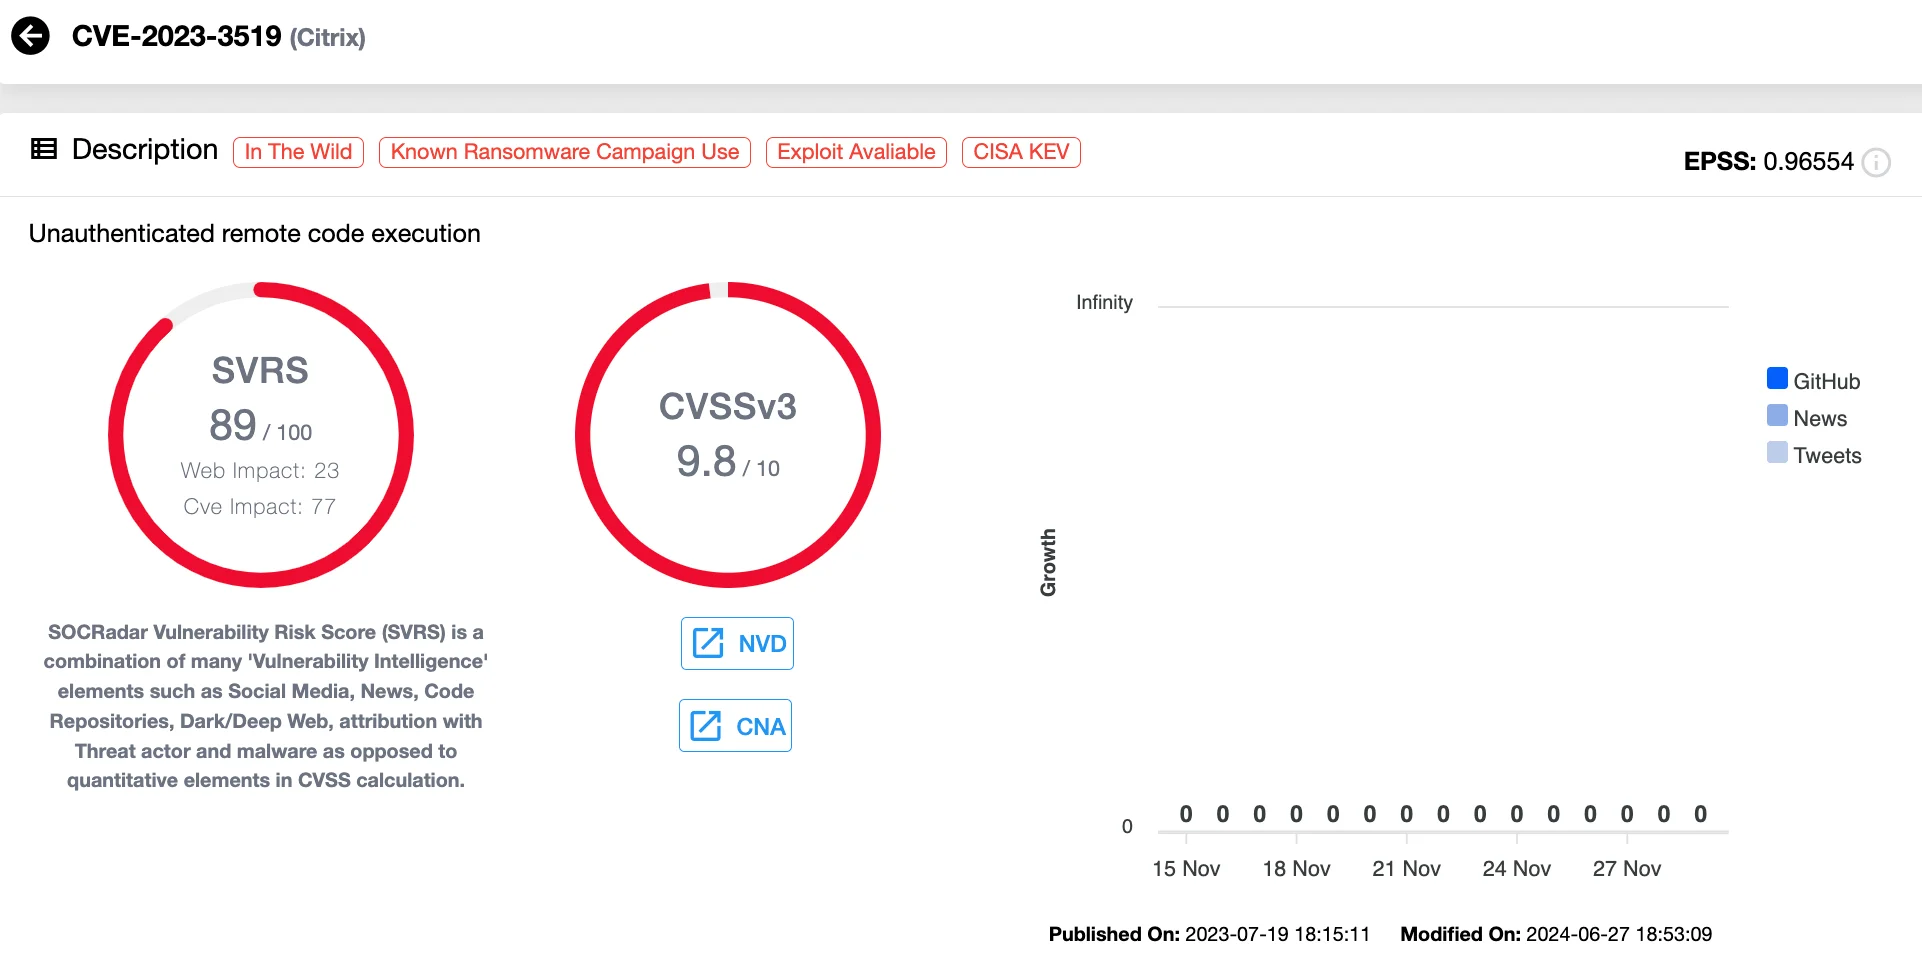The image size is (1922, 960).
Task: Toggle the Tweets legend swatch
Action: [1777, 452]
